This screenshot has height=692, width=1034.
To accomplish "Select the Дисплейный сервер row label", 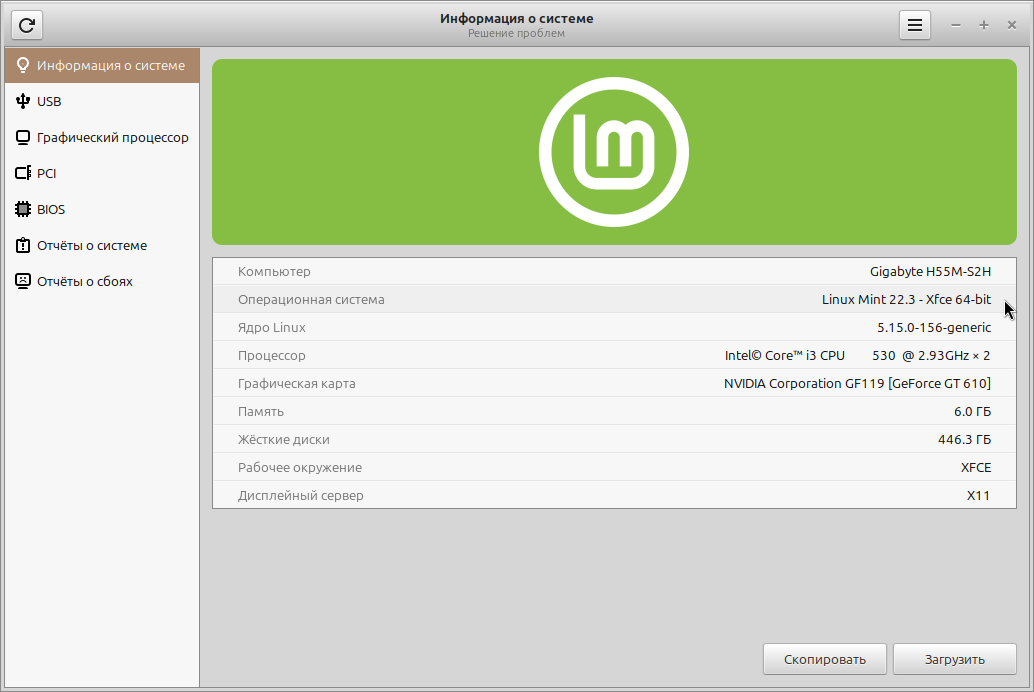I will pos(300,495).
